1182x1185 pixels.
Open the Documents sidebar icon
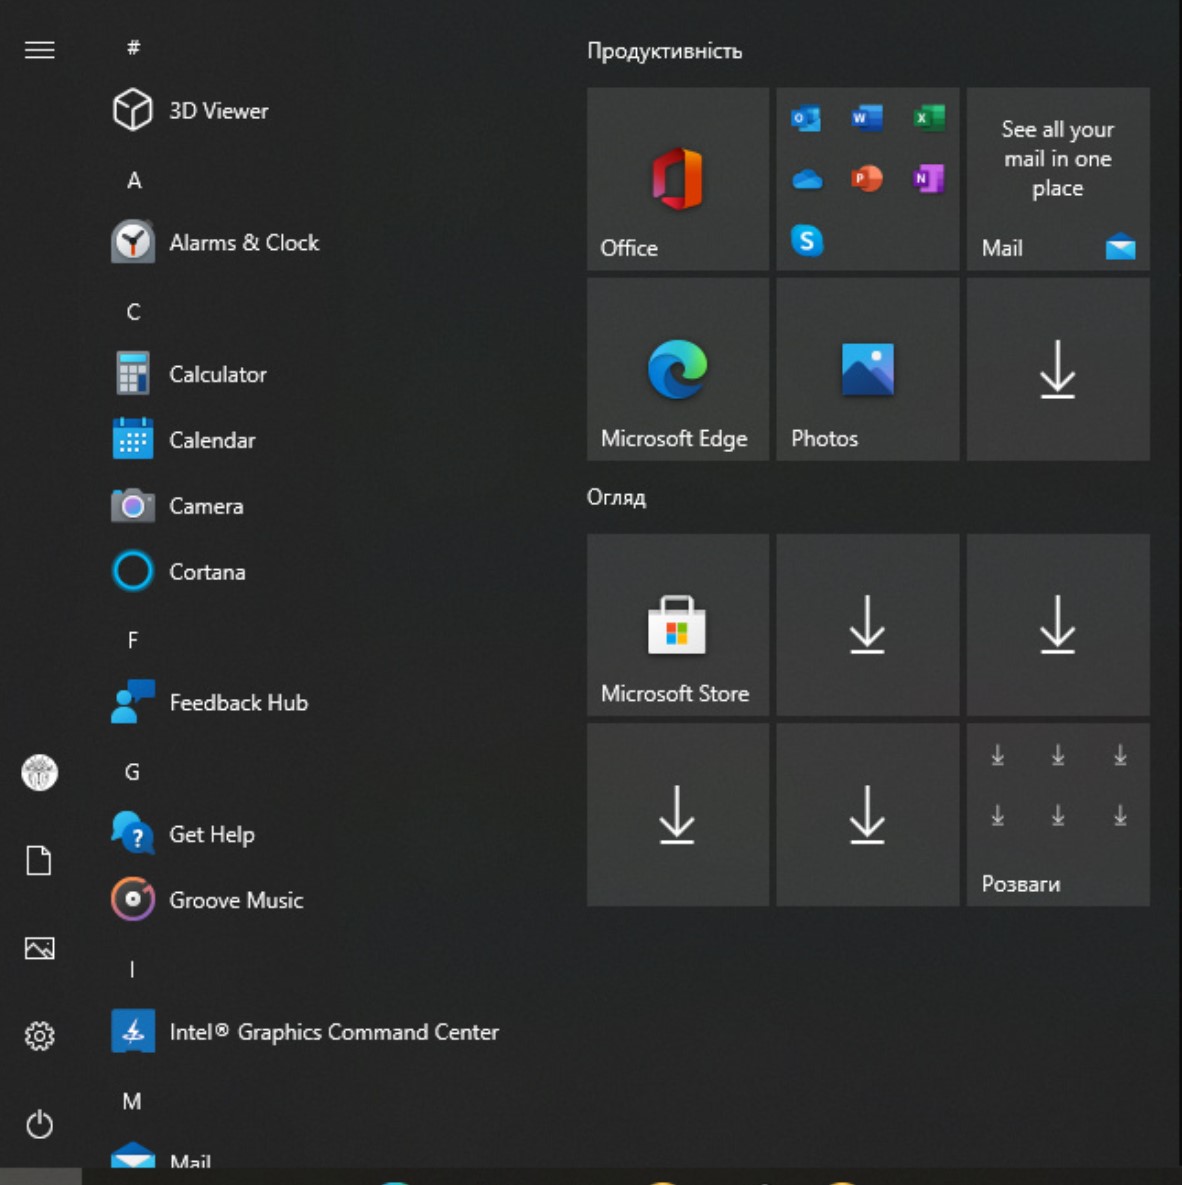point(40,861)
